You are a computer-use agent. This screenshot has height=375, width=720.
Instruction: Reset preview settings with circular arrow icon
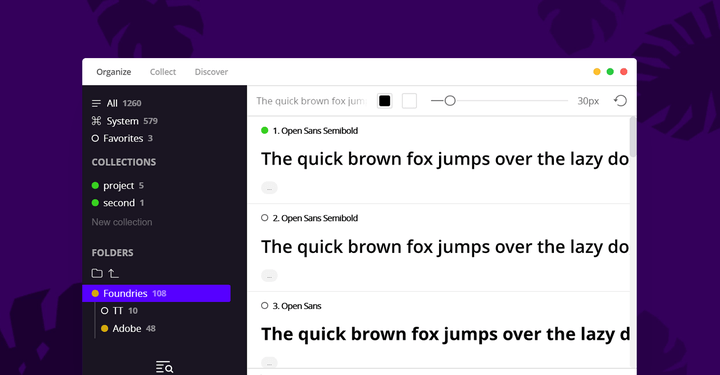tap(620, 101)
